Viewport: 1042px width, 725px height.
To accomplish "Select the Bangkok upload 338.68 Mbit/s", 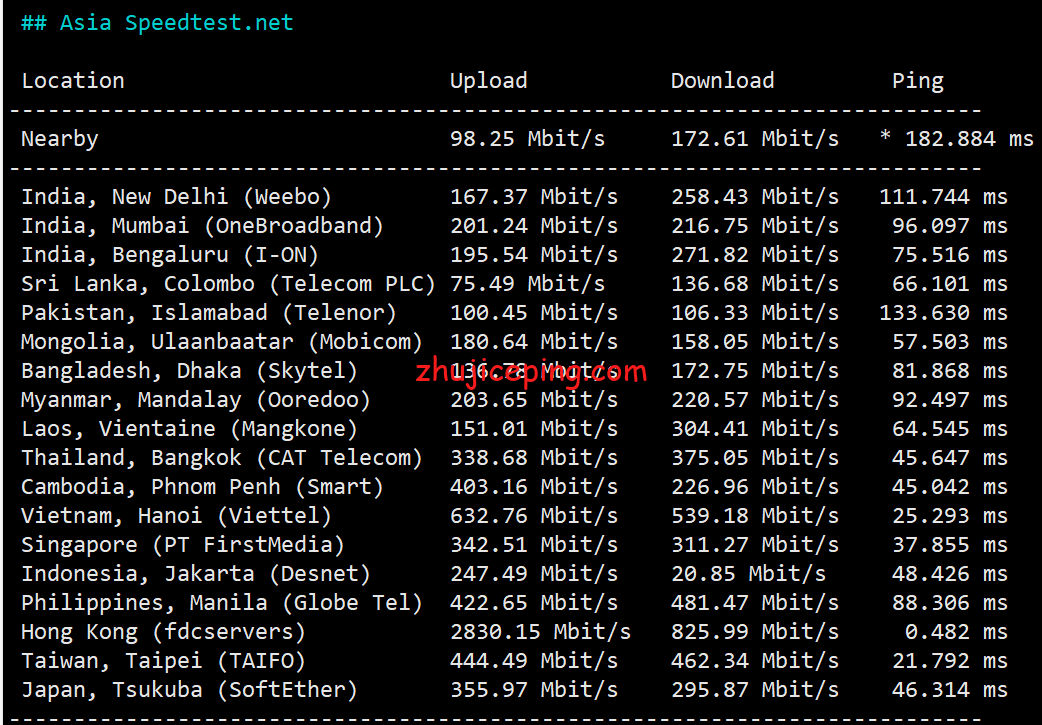I will [534, 458].
